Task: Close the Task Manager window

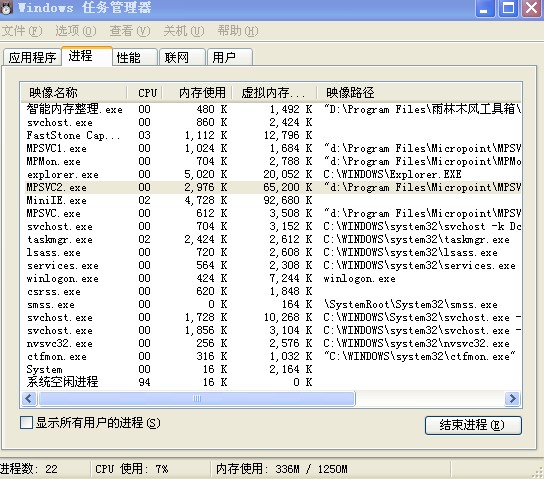Action: click(532, 8)
